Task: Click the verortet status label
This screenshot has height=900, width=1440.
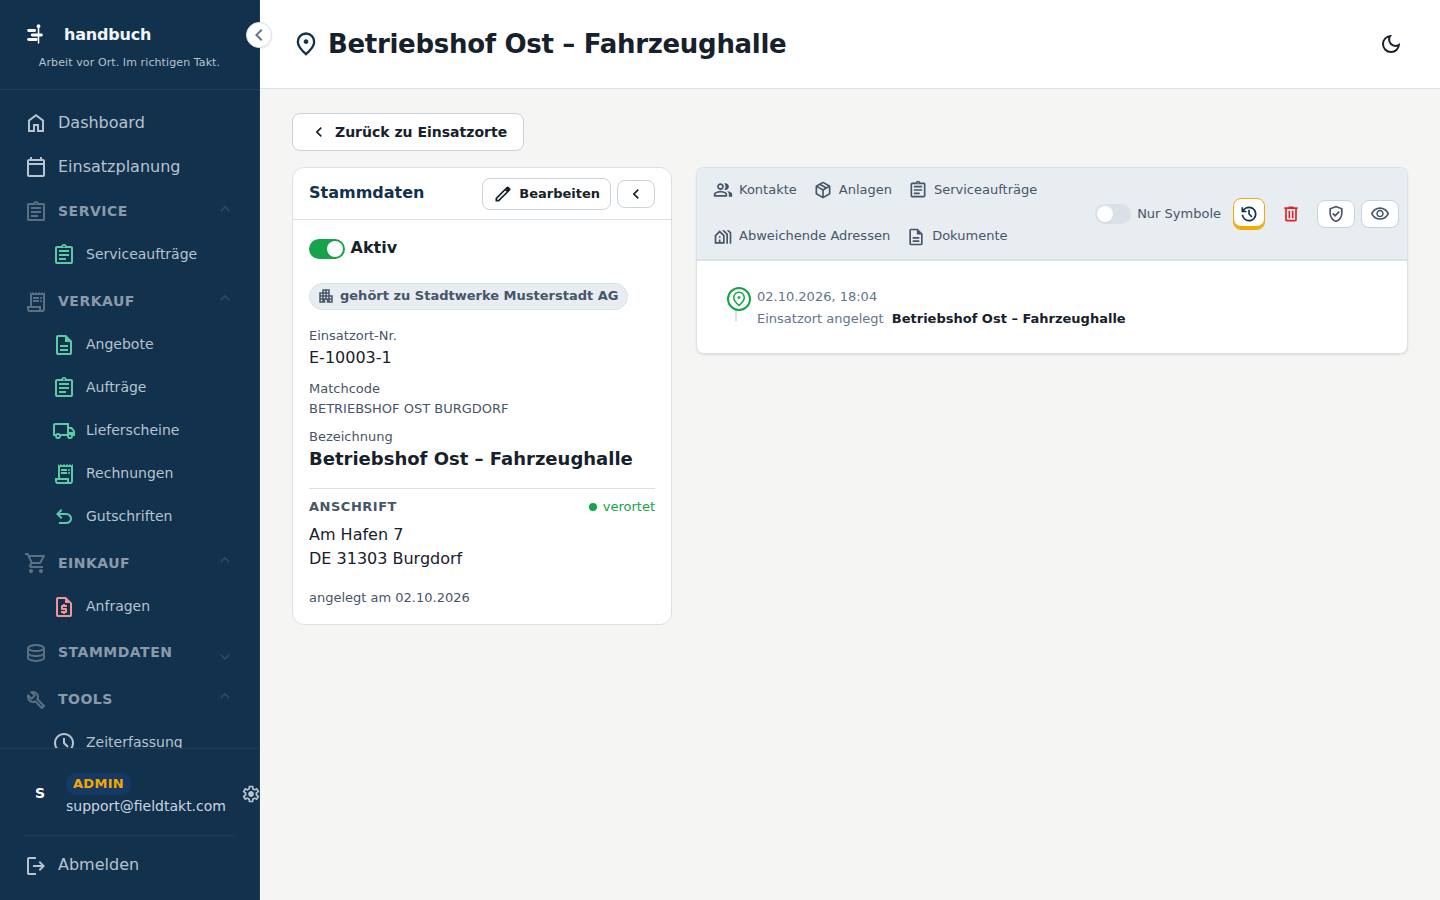Action: (622, 507)
